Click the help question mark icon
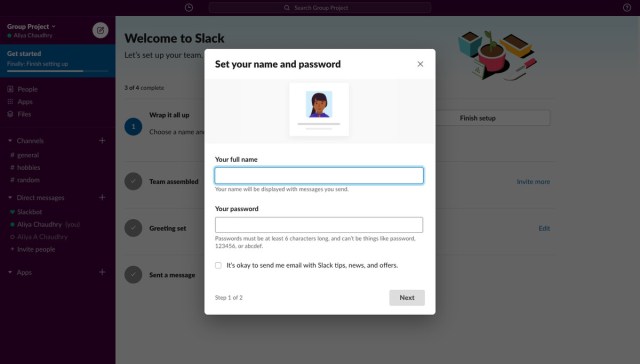The height and width of the screenshot is (364, 640). pos(627,7)
